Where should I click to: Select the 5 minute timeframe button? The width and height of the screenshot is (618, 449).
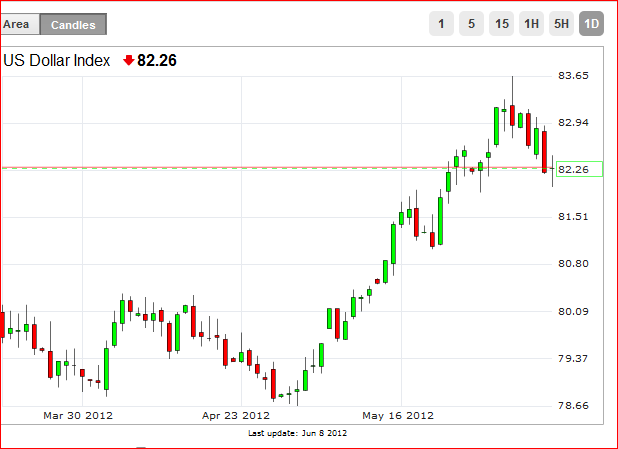(471, 24)
